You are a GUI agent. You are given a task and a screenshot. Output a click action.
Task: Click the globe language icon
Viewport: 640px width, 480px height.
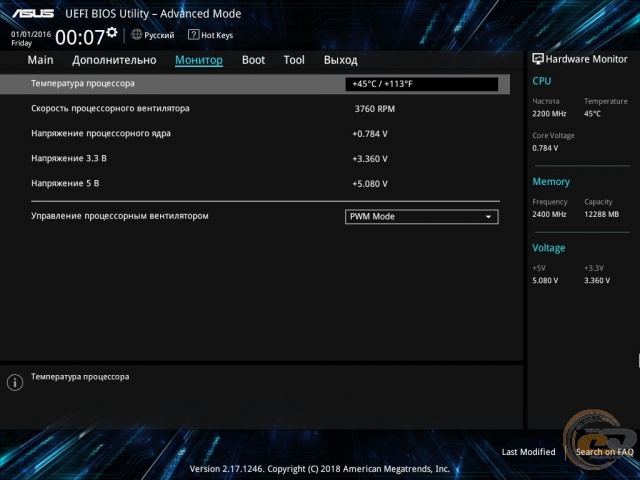click(x=137, y=35)
